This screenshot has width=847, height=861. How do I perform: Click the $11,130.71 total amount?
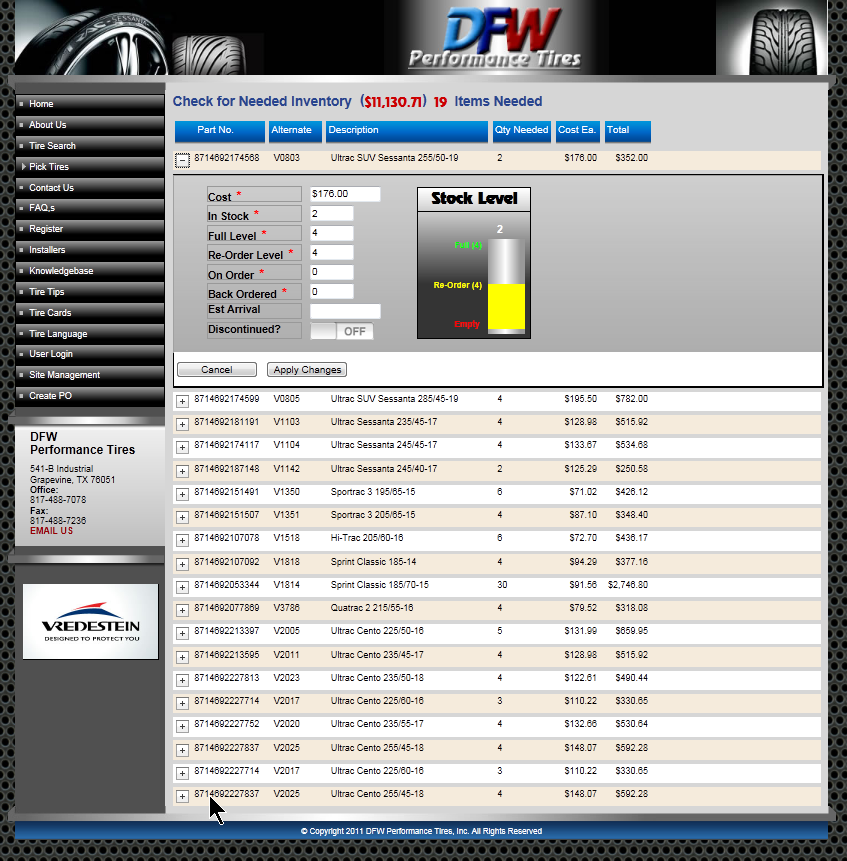point(393,102)
